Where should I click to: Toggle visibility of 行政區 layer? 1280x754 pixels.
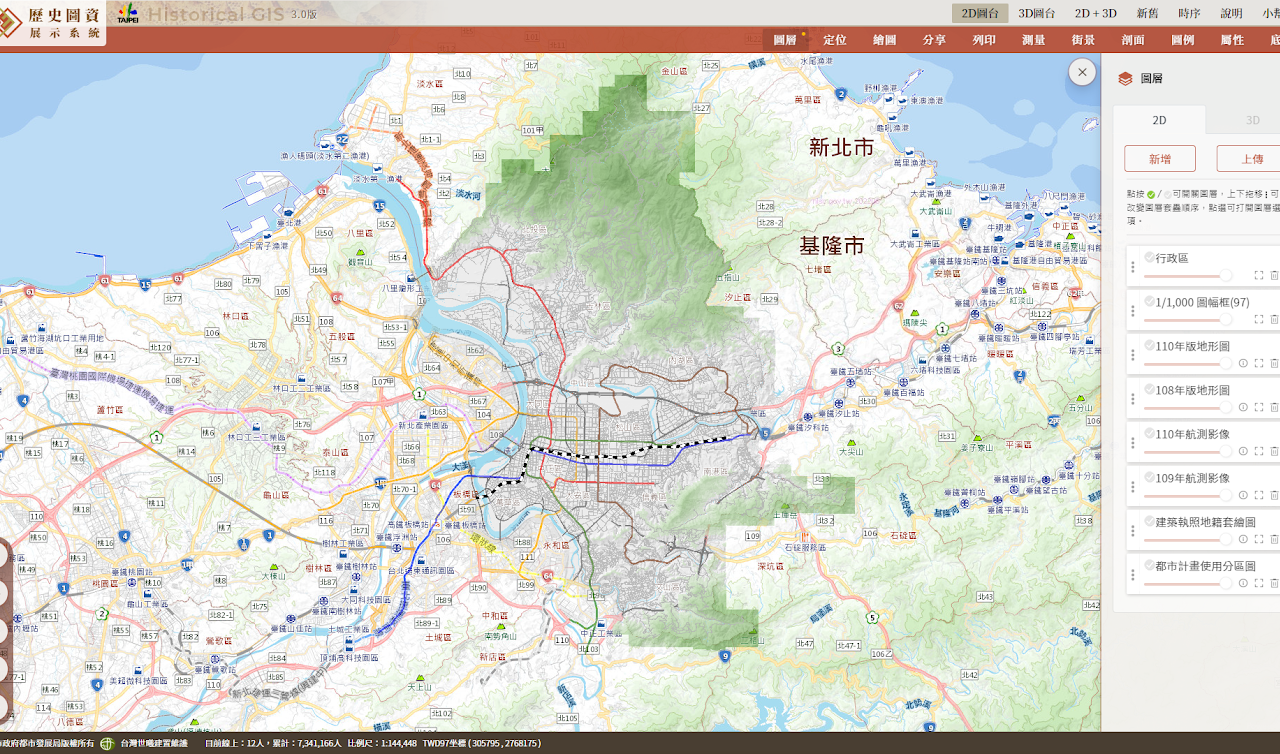click(1149, 257)
